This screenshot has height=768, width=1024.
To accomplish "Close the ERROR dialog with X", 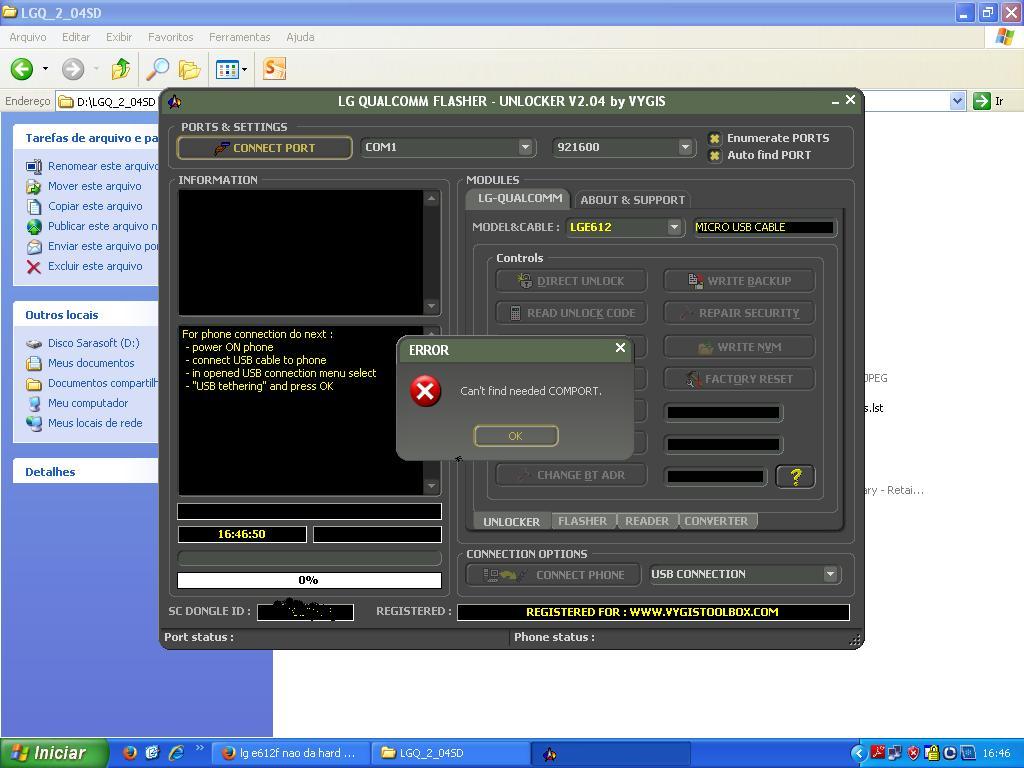I will click(x=620, y=348).
